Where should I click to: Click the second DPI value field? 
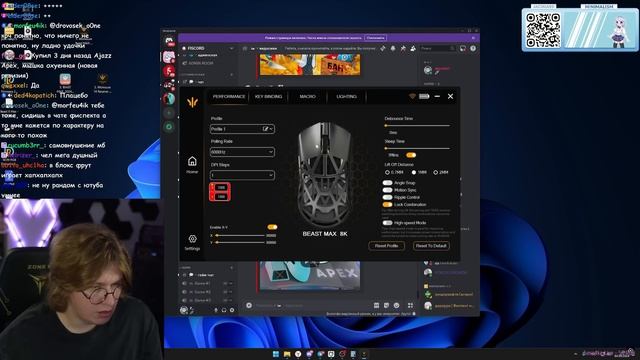(x=221, y=197)
